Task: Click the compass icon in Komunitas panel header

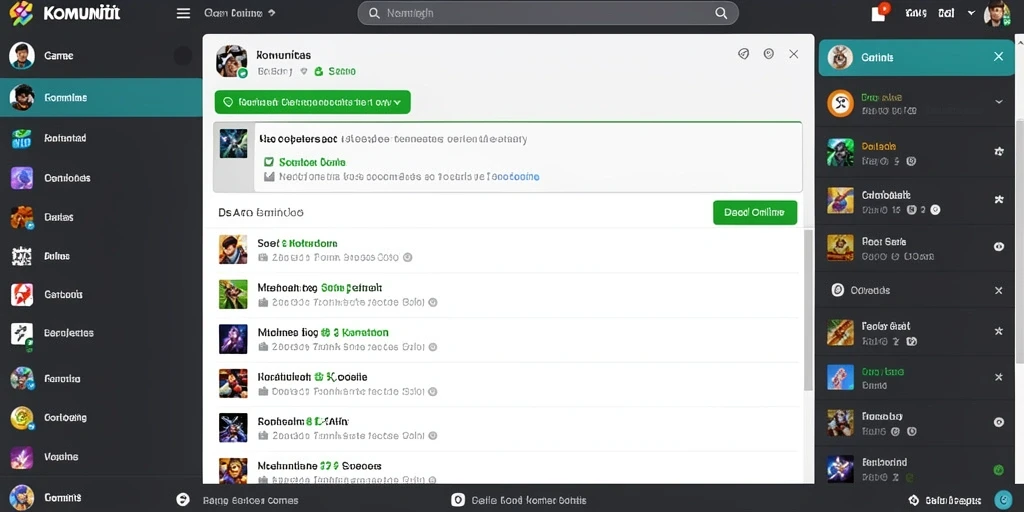Action: coord(743,54)
